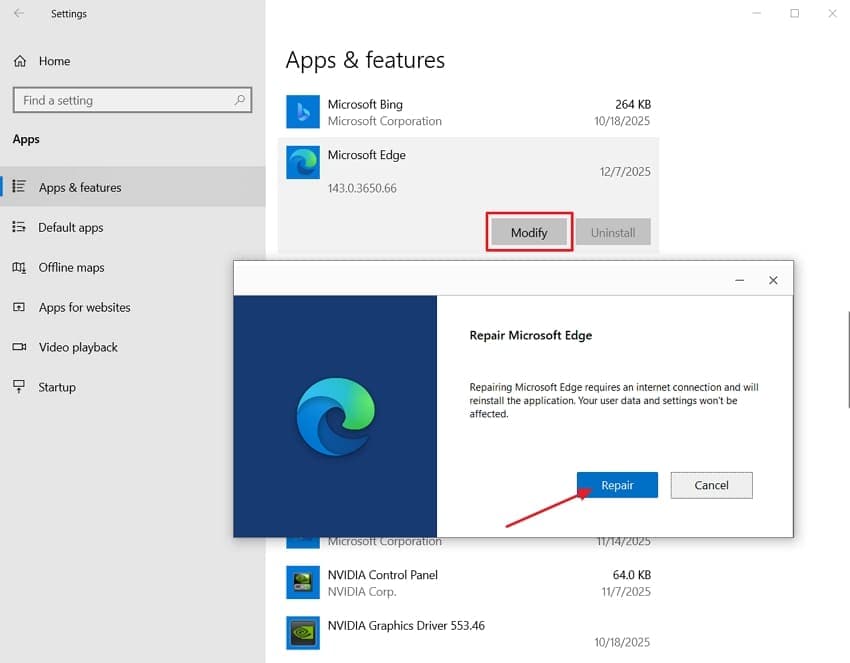Select the Microsoft Bing app icon
The image size is (850, 663).
303,111
